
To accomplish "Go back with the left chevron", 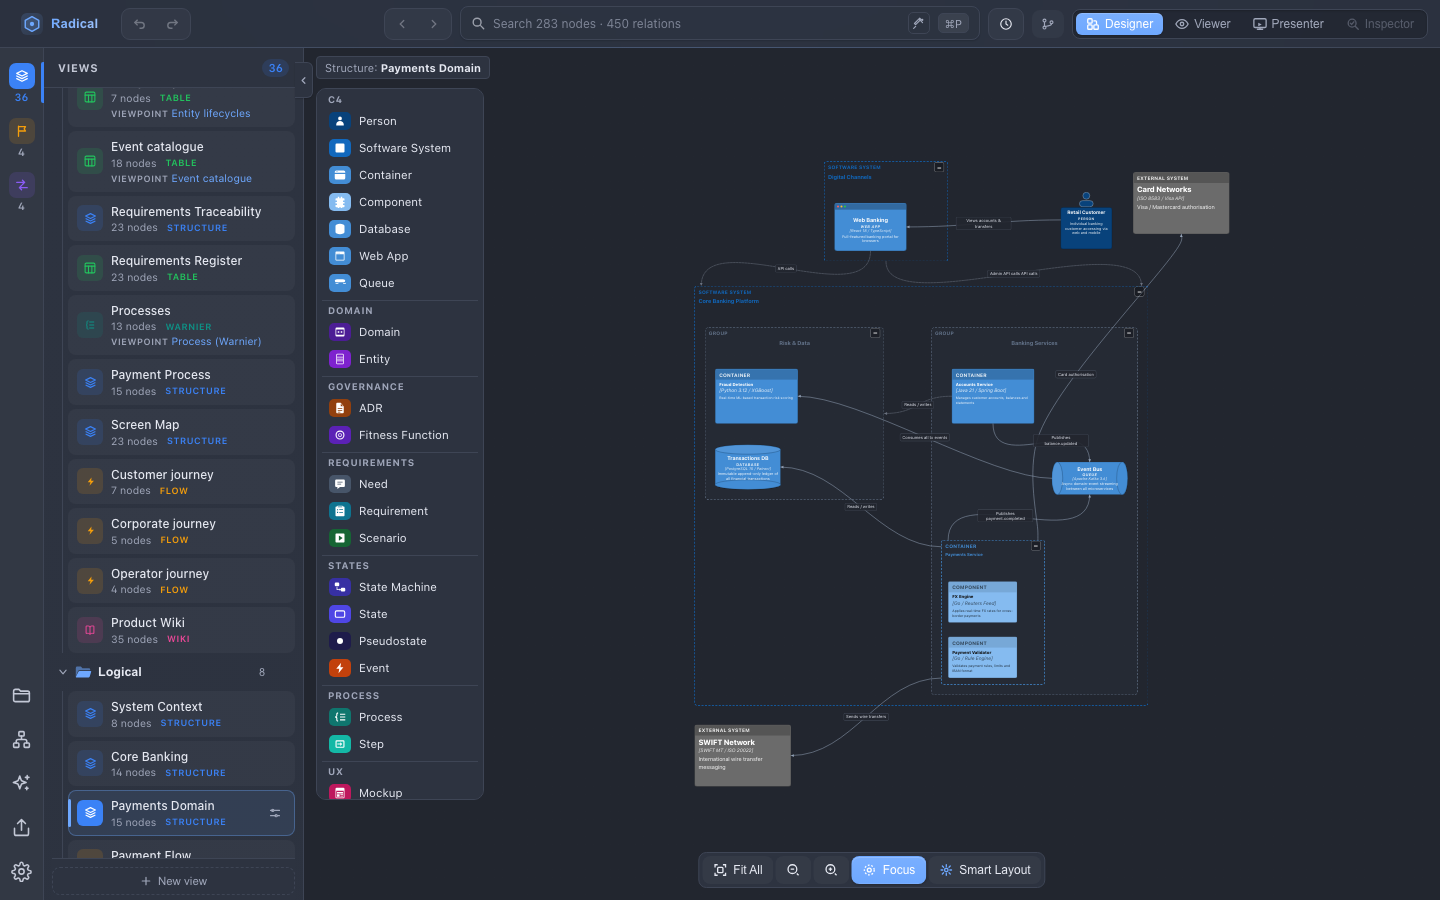I will click(x=402, y=24).
